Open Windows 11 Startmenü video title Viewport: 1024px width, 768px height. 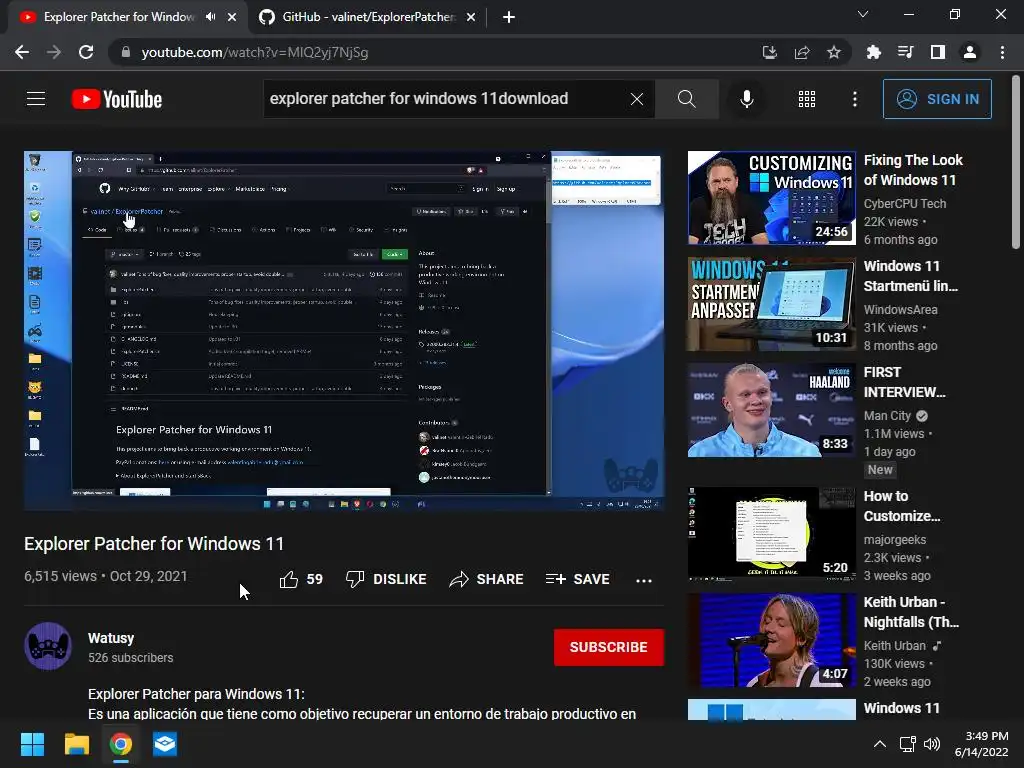(910, 276)
